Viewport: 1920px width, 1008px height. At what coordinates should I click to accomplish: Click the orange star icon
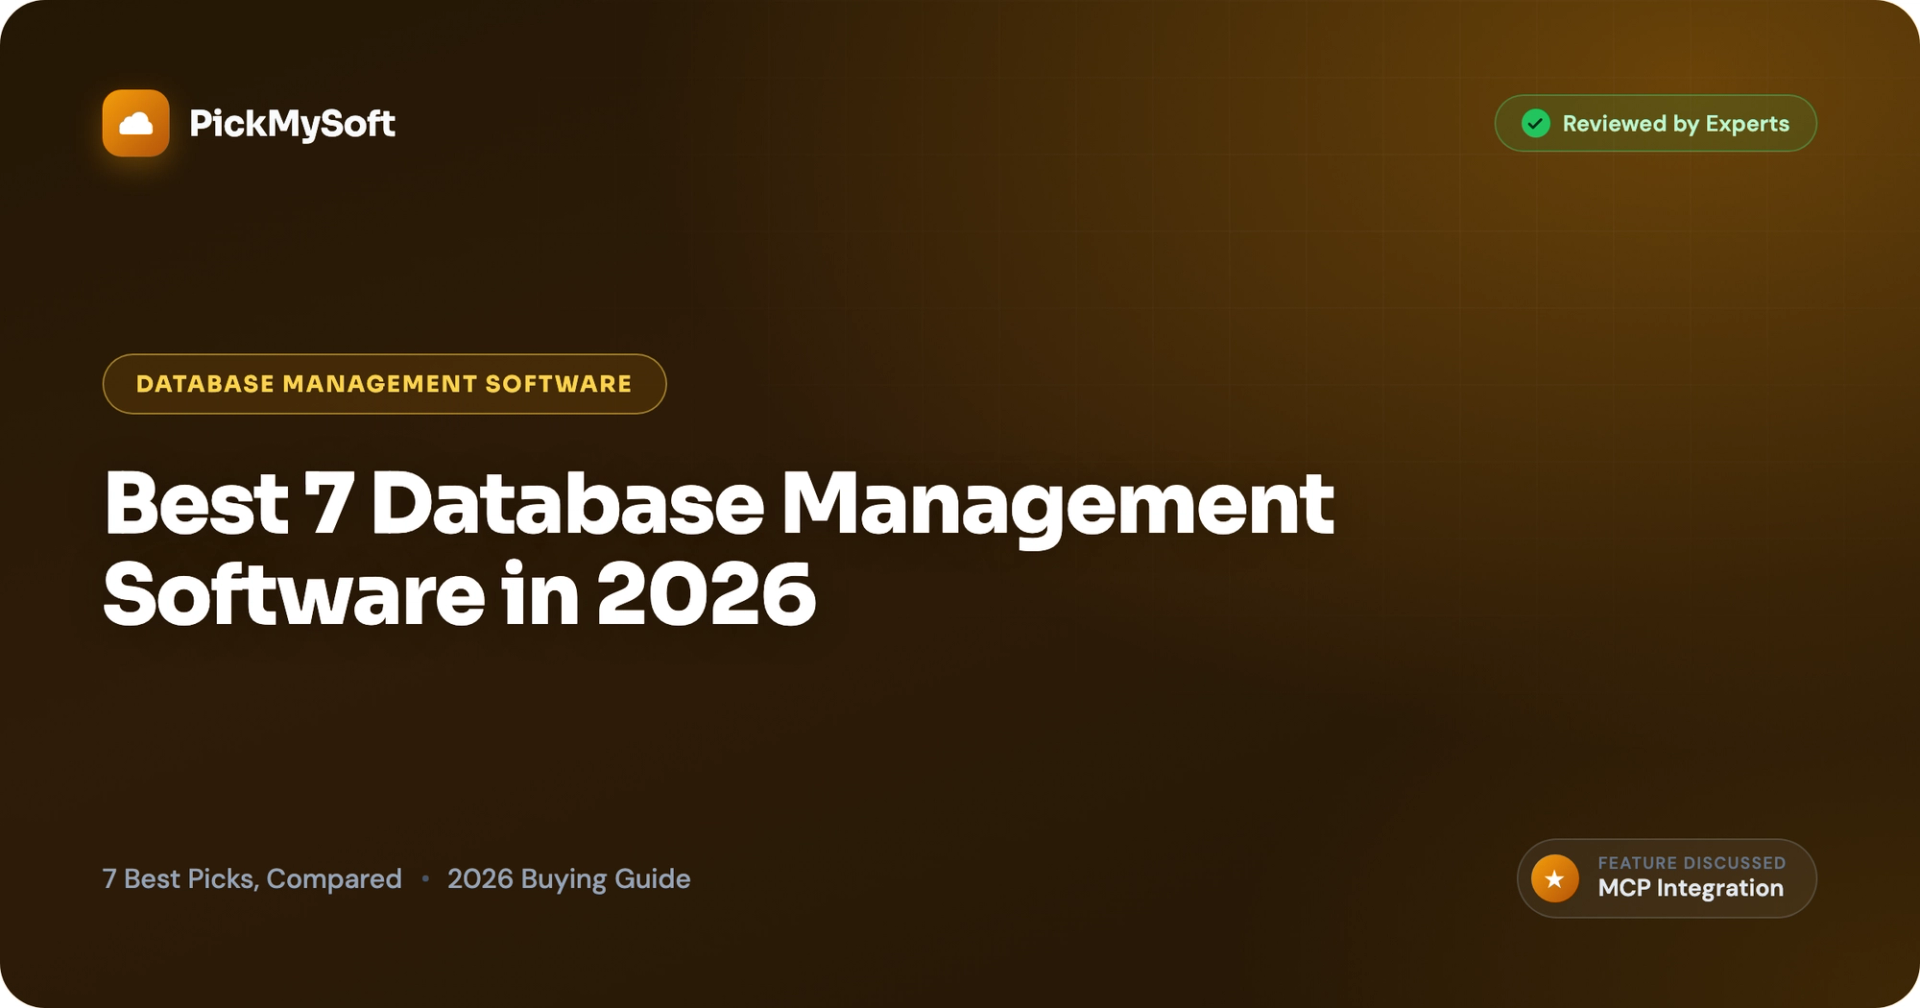pos(1555,879)
